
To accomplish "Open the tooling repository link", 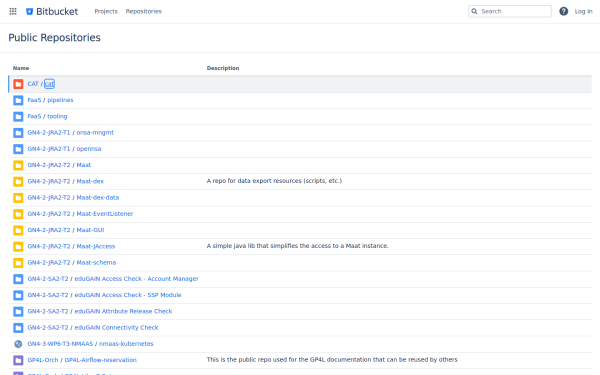I will point(57,116).
